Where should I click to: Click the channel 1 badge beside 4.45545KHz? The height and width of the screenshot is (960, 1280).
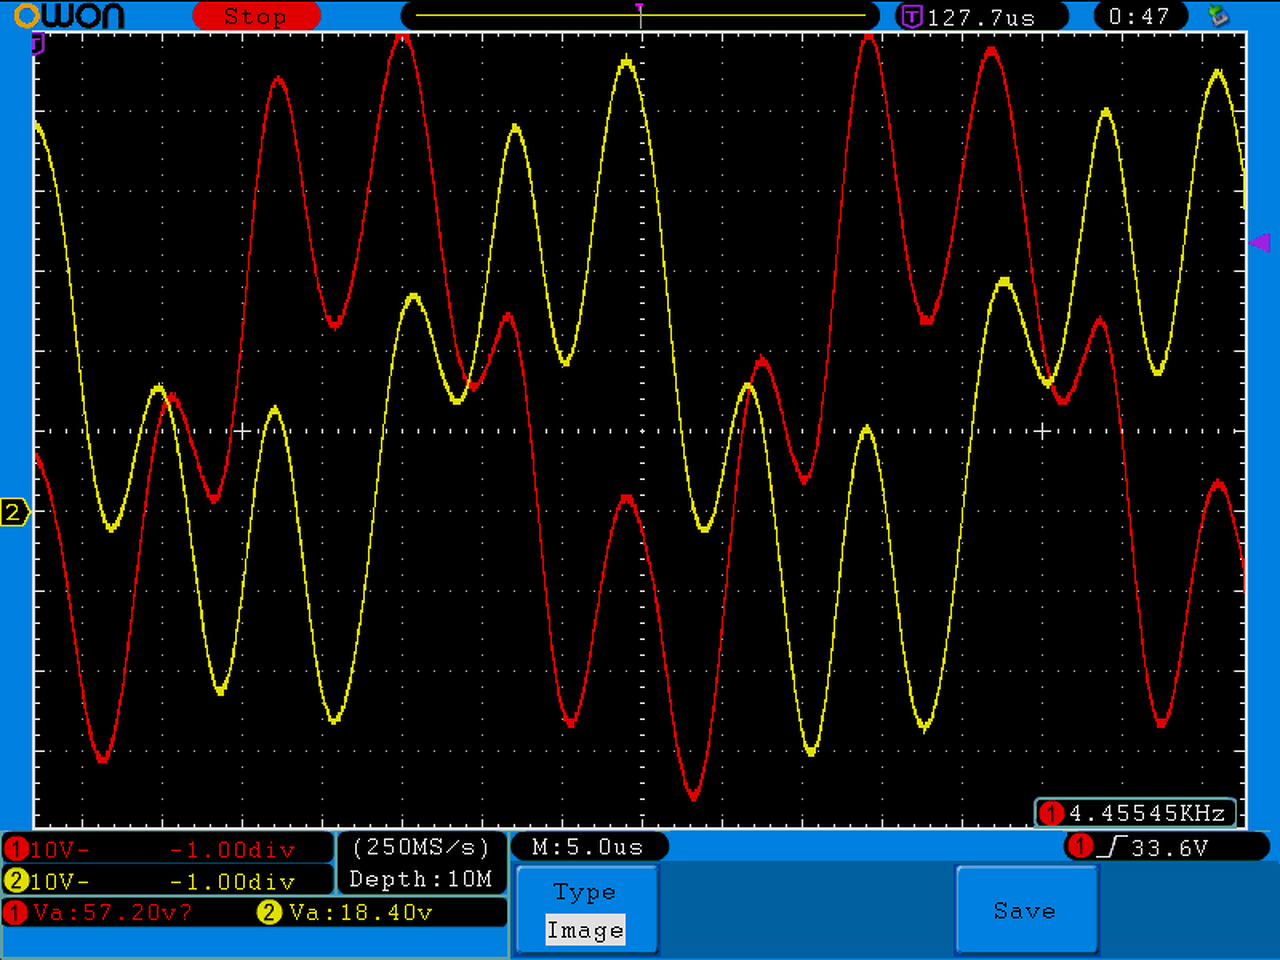[x=1051, y=813]
